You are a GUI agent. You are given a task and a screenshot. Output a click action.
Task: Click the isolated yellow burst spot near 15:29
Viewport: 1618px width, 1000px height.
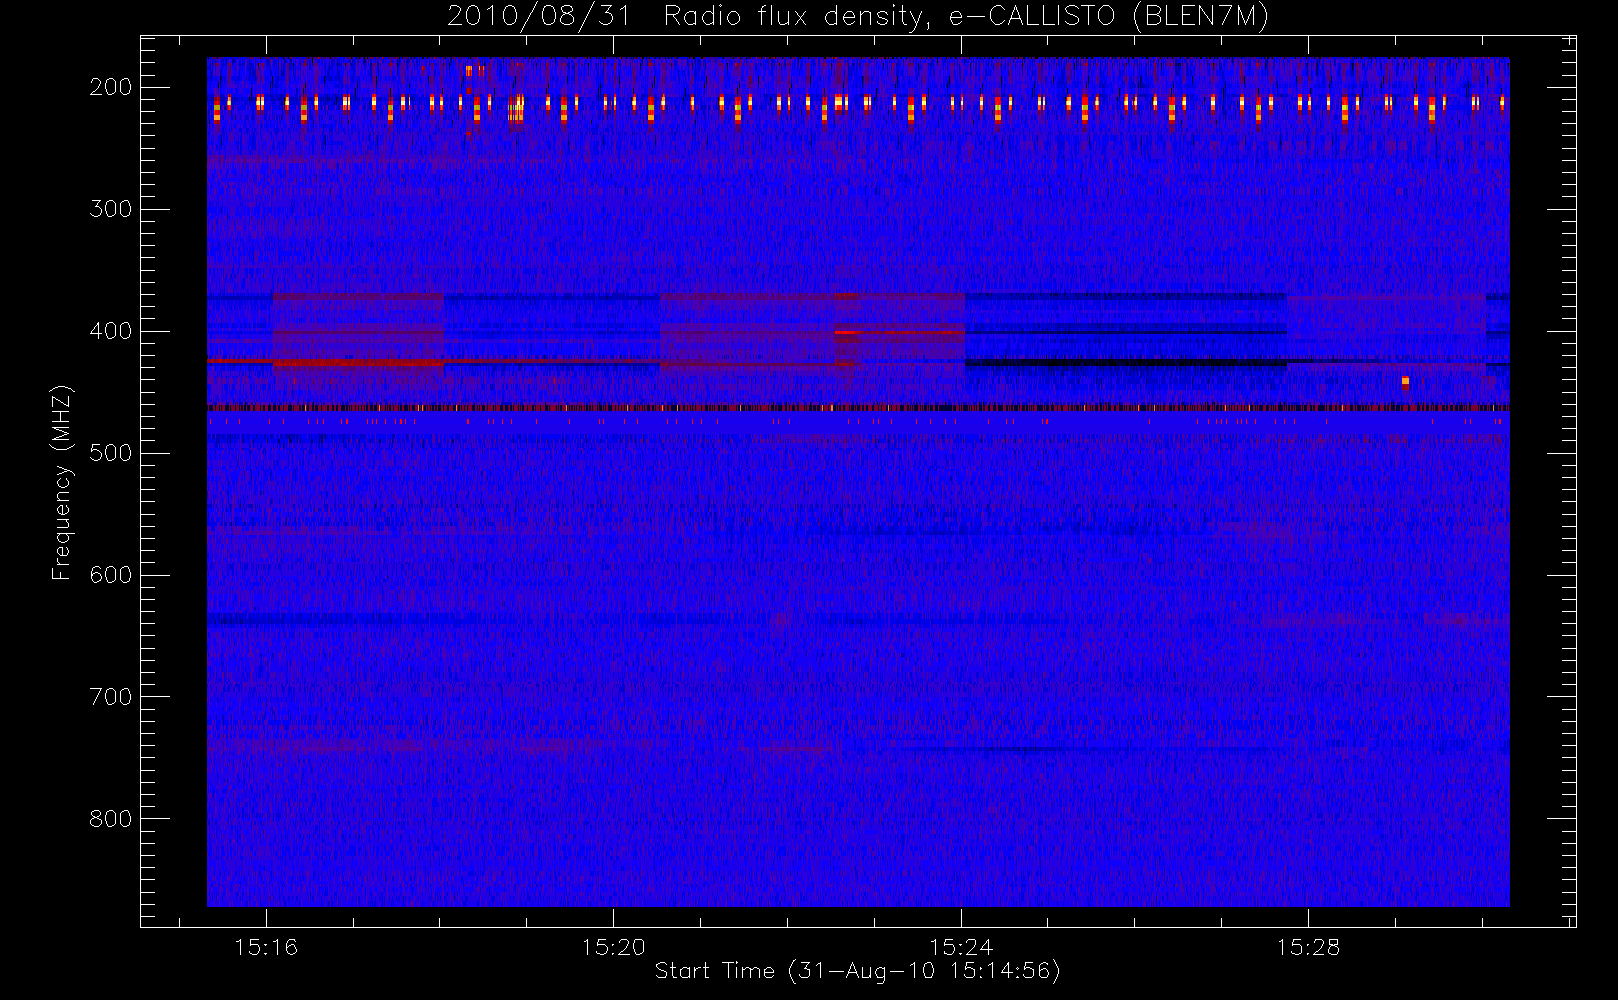1405,382
